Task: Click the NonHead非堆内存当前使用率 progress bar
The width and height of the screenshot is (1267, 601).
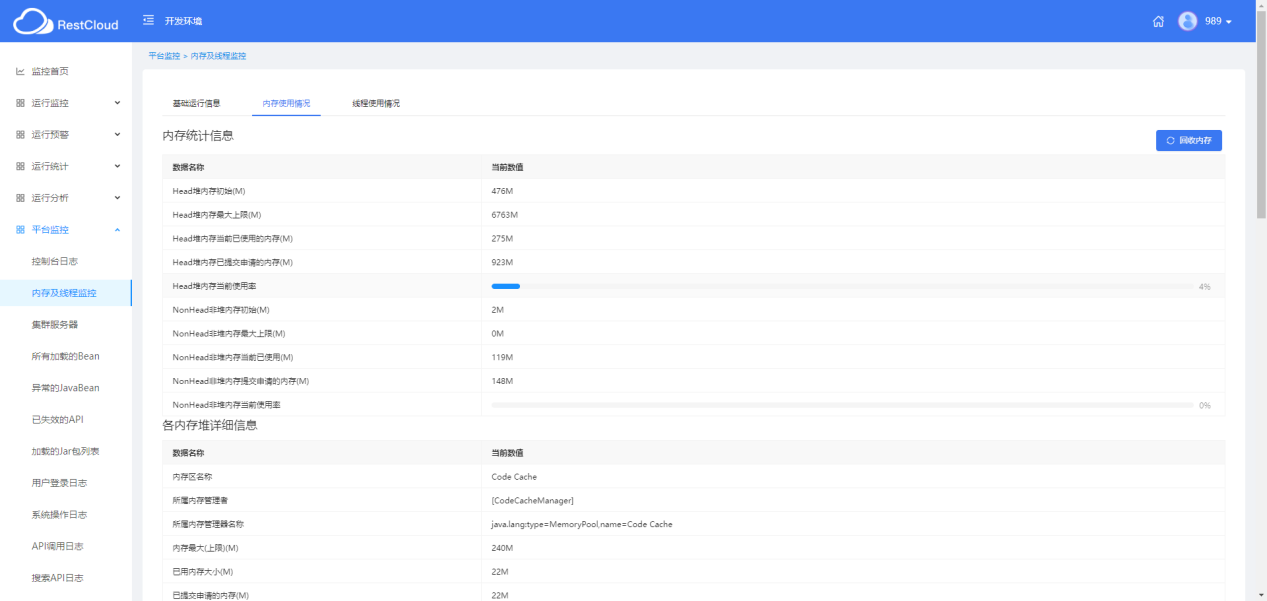Action: (x=842, y=405)
